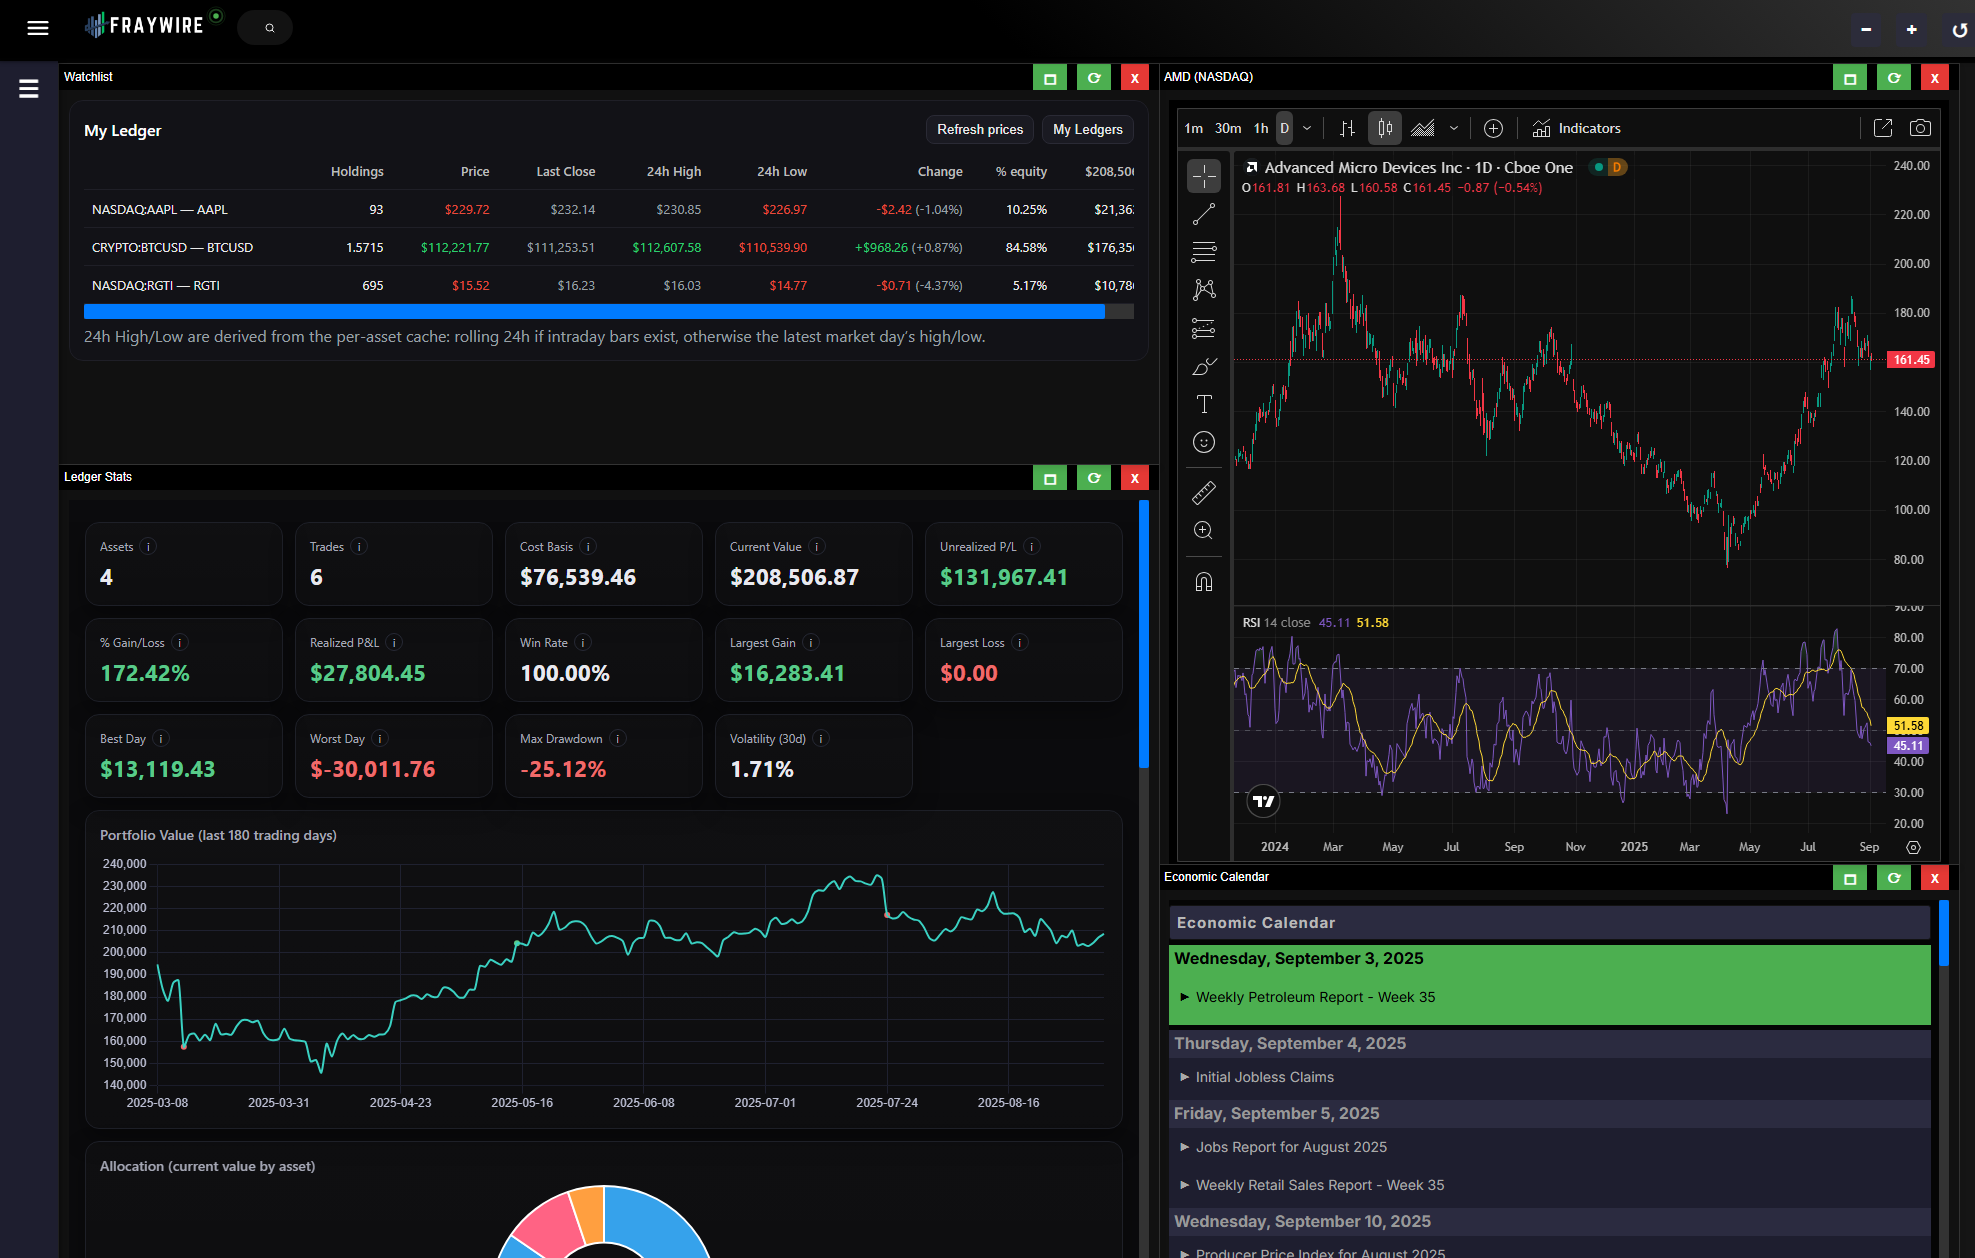This screenshot has height=1258, width=1975.
Task: Switch chart to candlestick style
Action: [1385, 128]
